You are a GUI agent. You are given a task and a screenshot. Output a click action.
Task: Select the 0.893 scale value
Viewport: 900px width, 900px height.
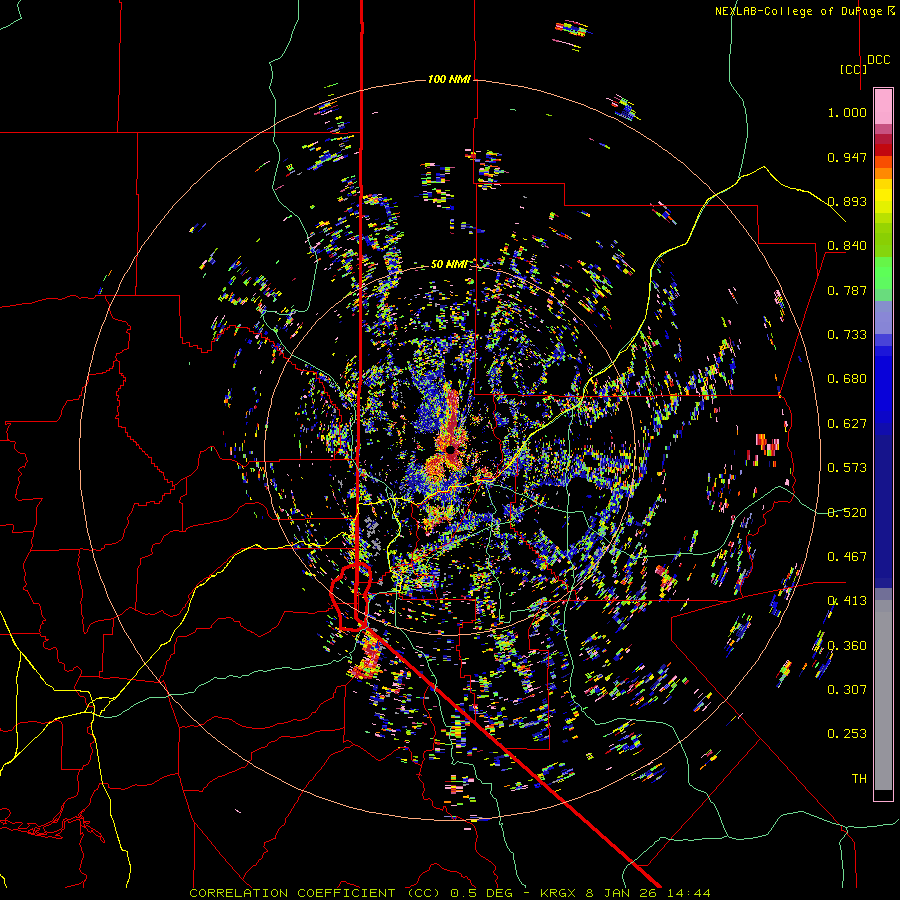[847, 201]
